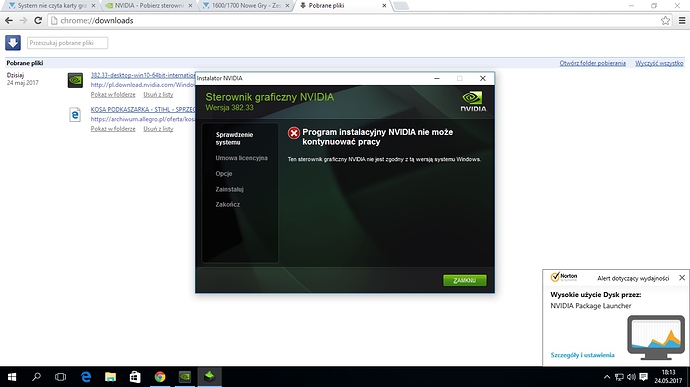
Task: Click the NVIDIA logo in installer header
Action: click(473, 101)
